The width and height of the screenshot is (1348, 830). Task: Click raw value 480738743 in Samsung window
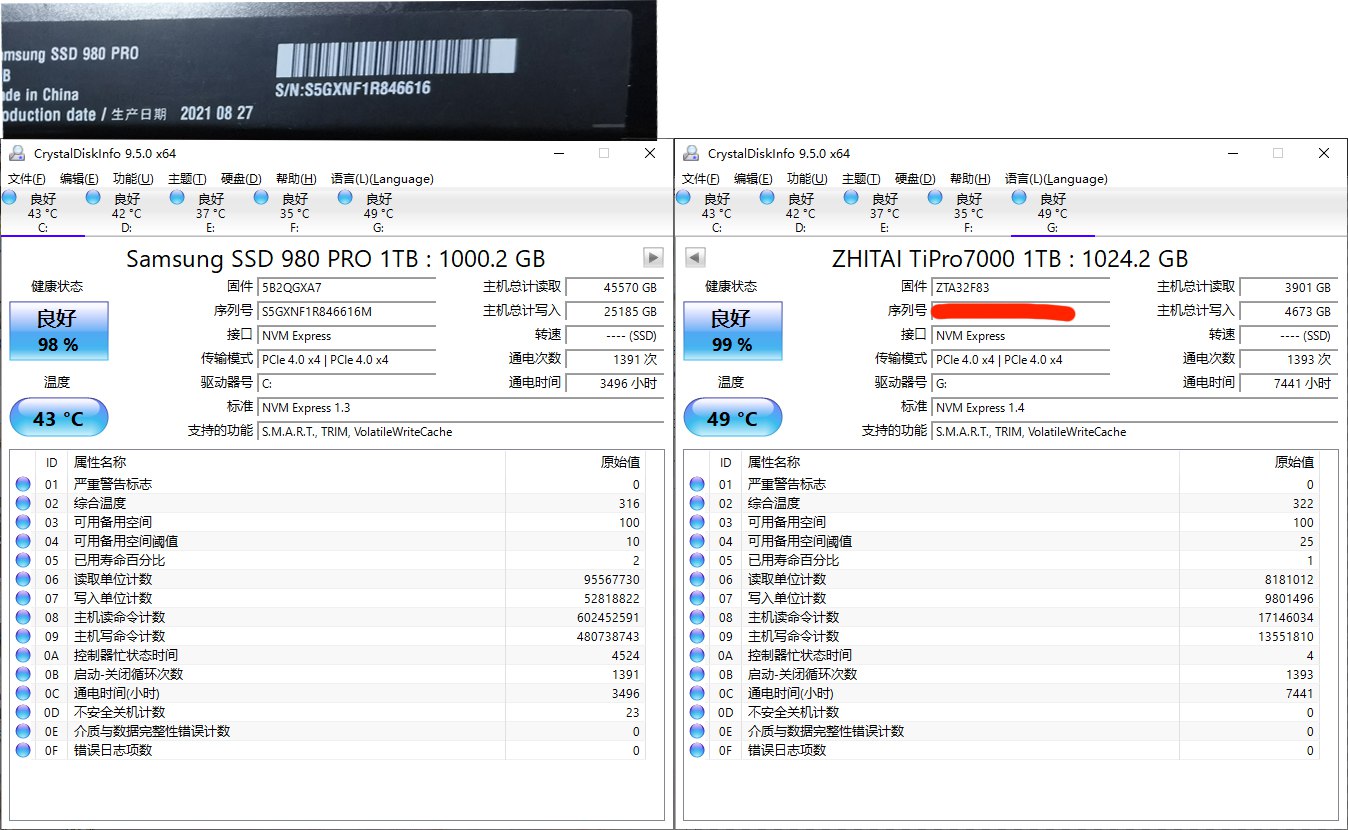pyautogui.click(x=607, y=637)
